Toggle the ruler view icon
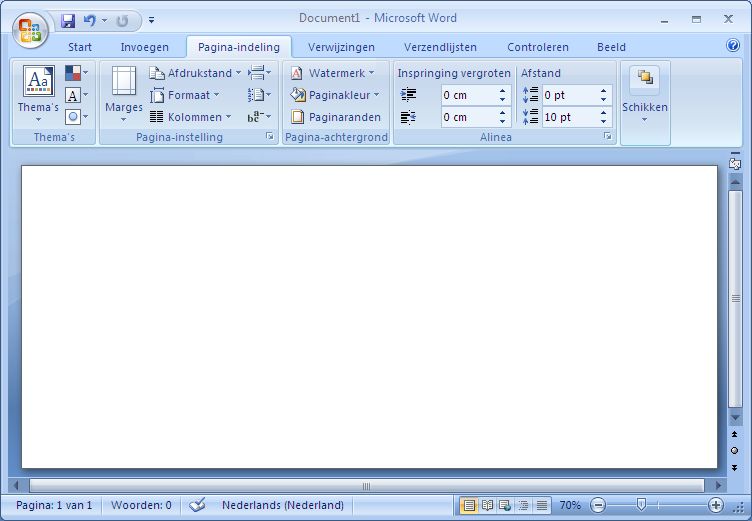This screenshot has height=521, width=752. 734,164
